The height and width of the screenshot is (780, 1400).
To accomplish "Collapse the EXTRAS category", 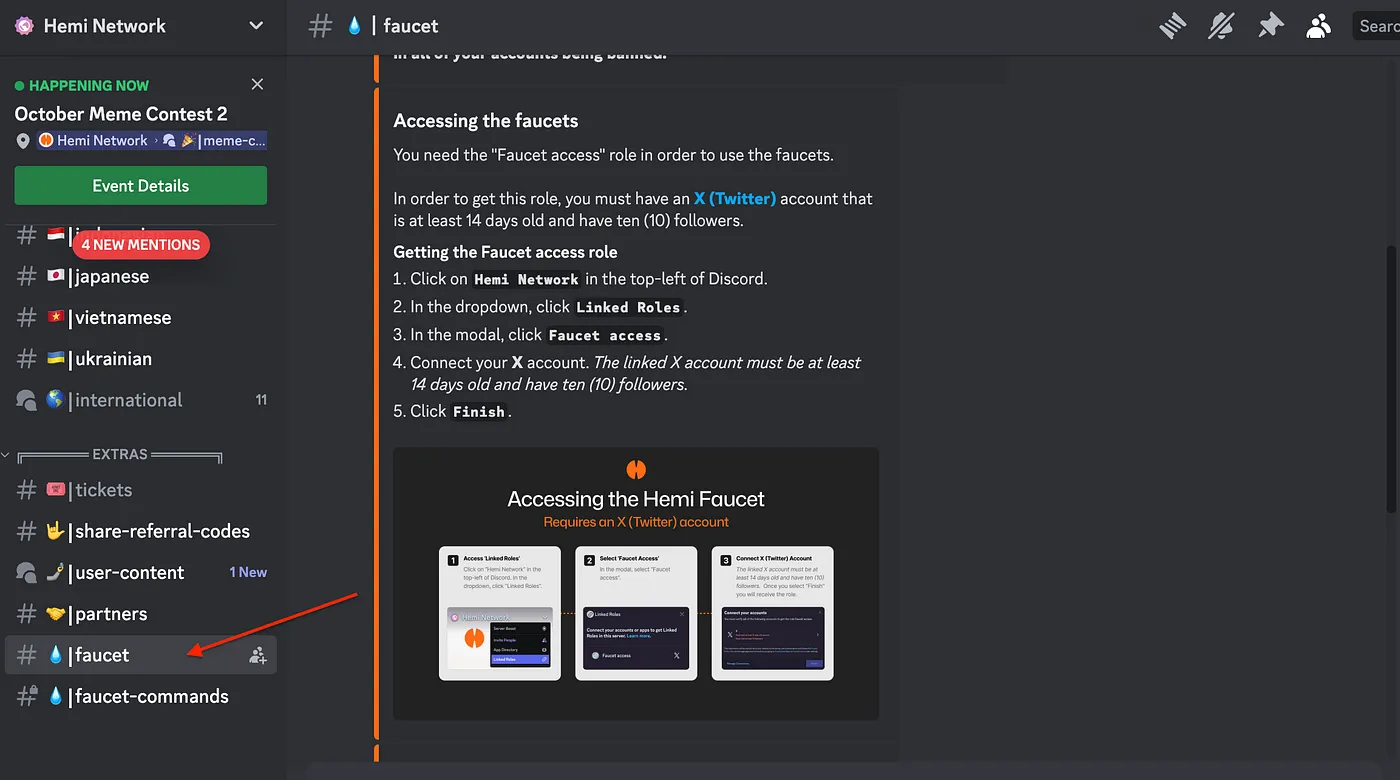I will point(119,454).
